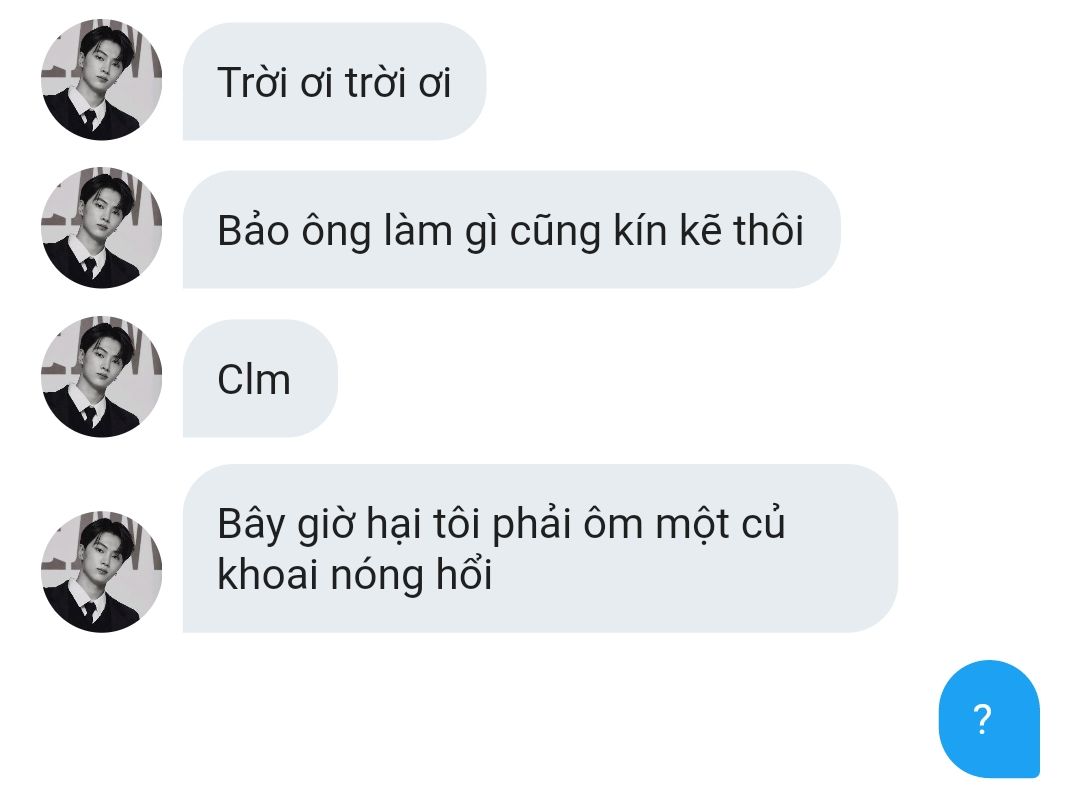Screen dimensions: 1080x798
Task: Click the blue '?' sent message bubble
Action: pos(989,719)
